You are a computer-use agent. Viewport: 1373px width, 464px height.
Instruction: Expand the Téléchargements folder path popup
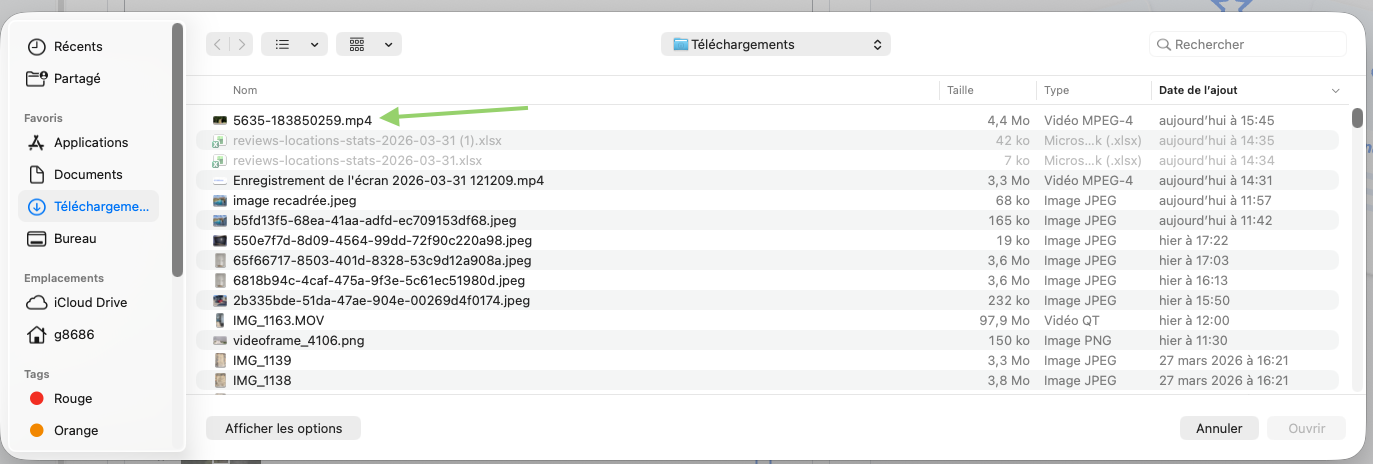tap(775, 44)
